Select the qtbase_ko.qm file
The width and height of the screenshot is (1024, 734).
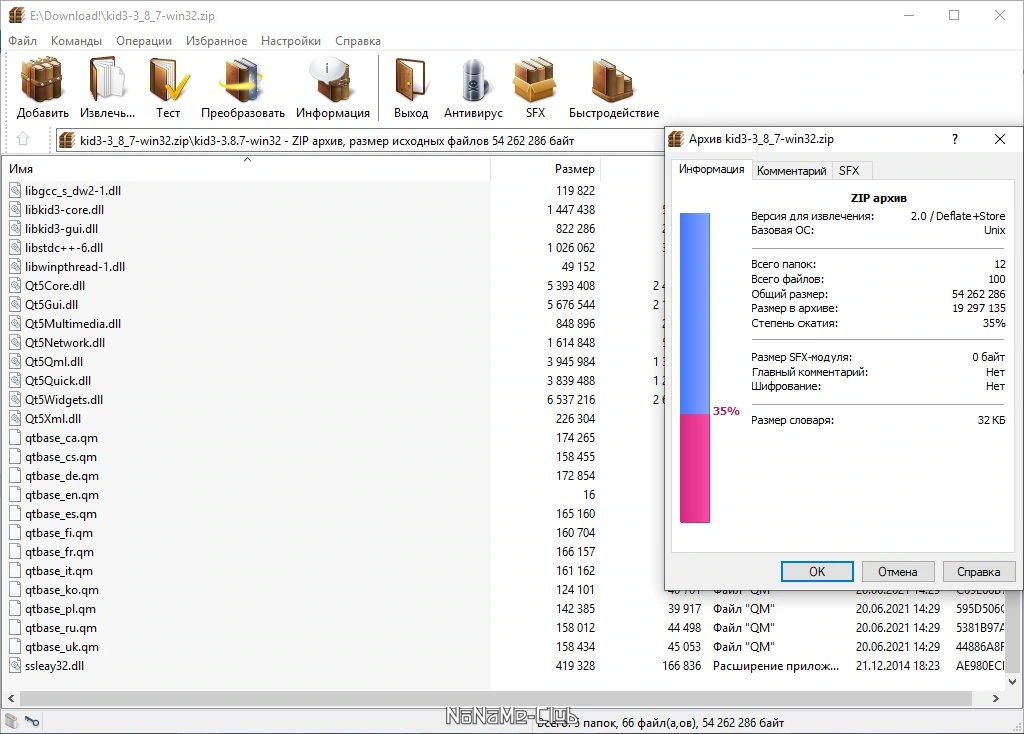click(x=62, y=589)
